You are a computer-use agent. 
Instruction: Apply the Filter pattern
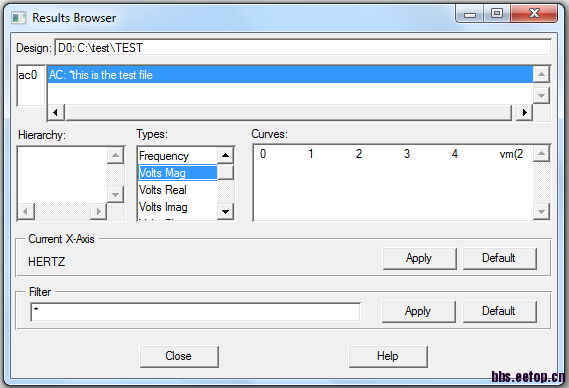pos(418,311)
